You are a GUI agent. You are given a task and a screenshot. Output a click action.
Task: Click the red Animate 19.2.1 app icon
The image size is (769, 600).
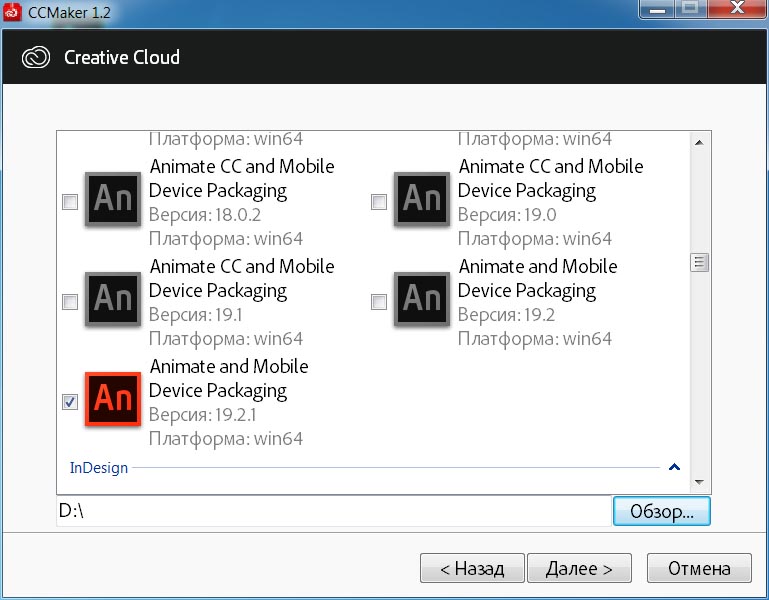click(113, 399)
